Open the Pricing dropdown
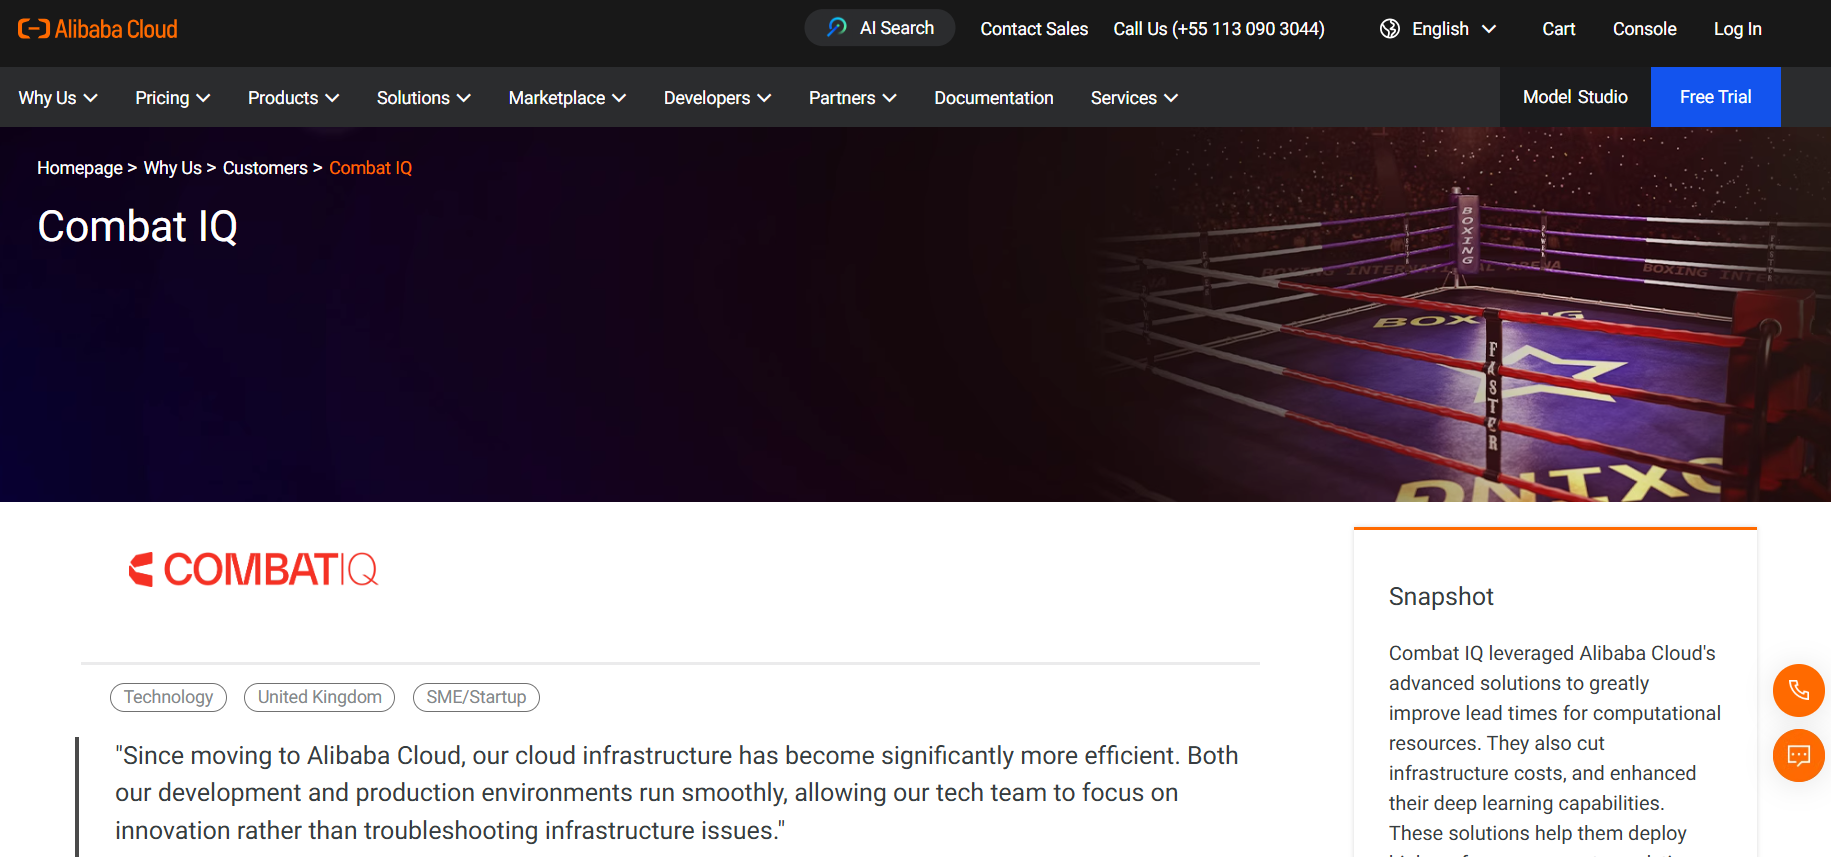The image size is (1831, 857). [172, 98]
